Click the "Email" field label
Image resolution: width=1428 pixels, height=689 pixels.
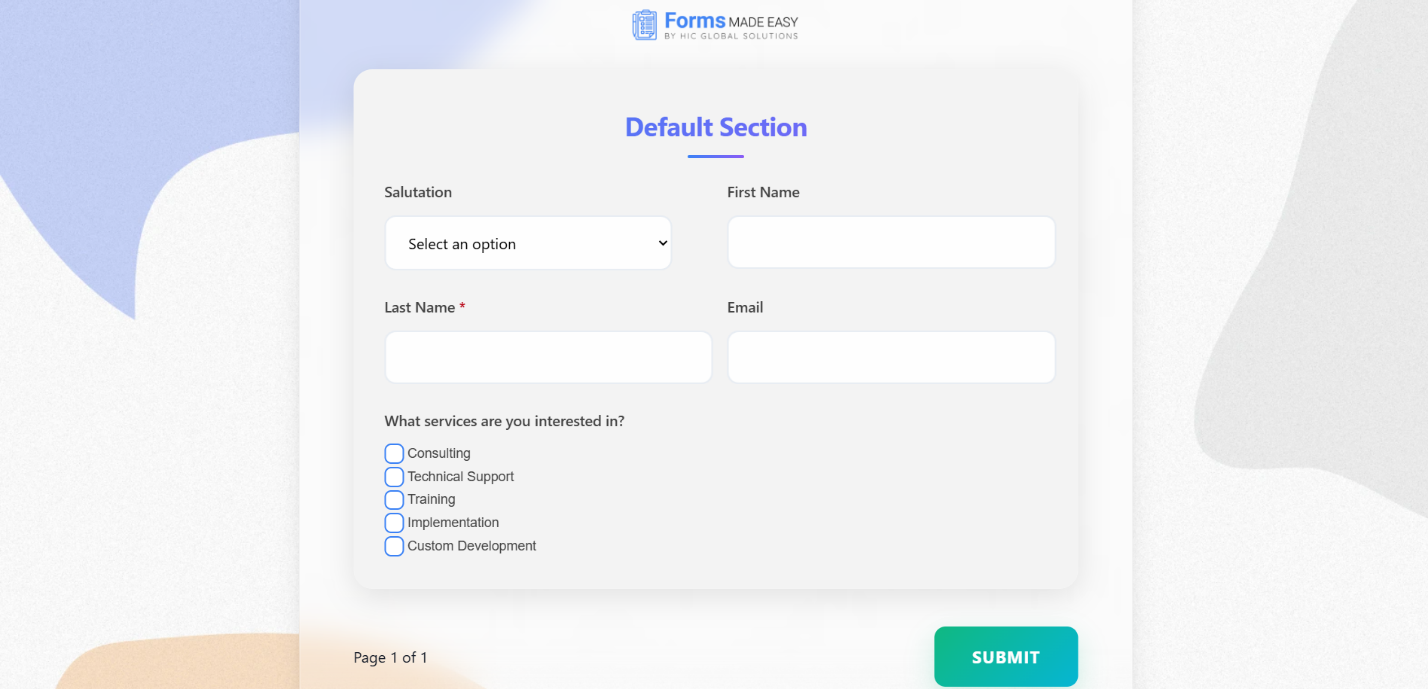pyautogui.click(x=745, y=308)
